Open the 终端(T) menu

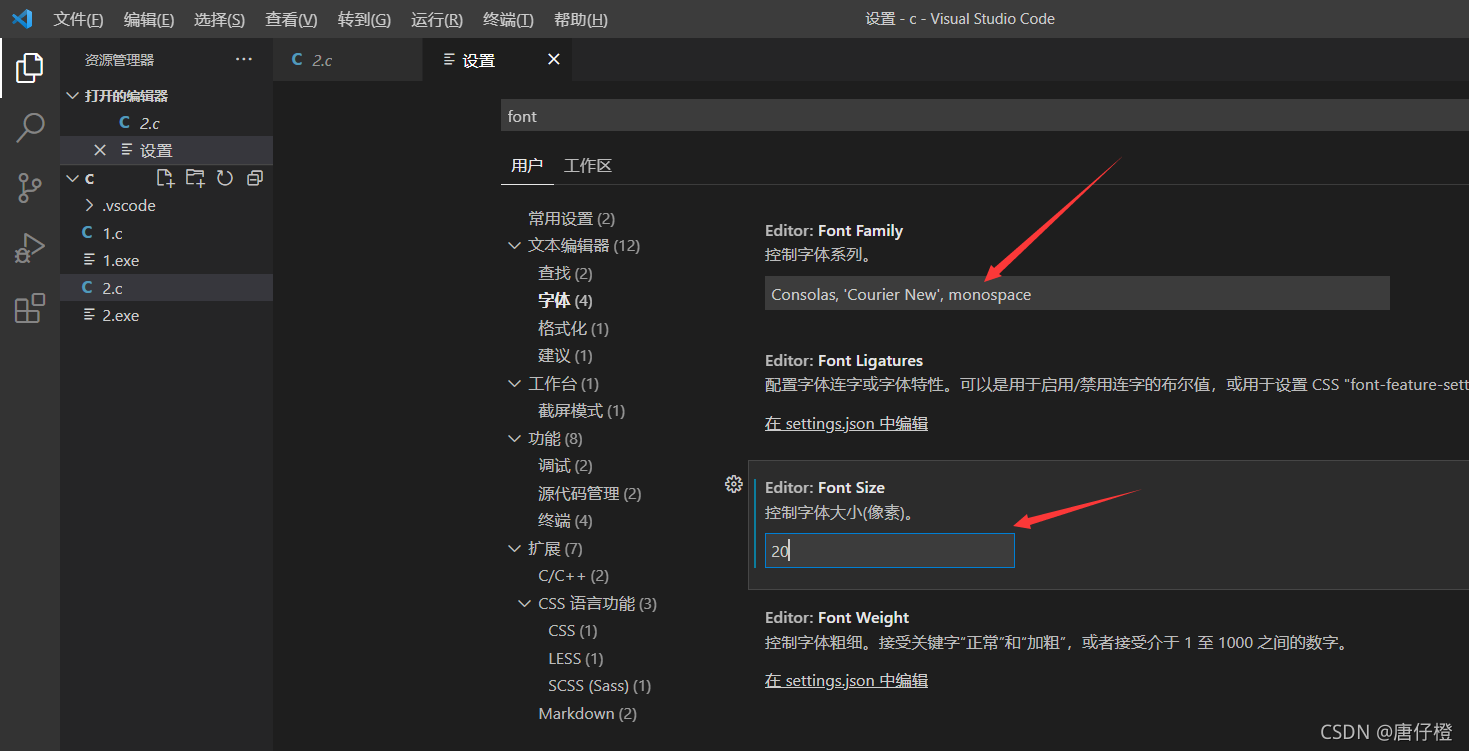point(508,20)
